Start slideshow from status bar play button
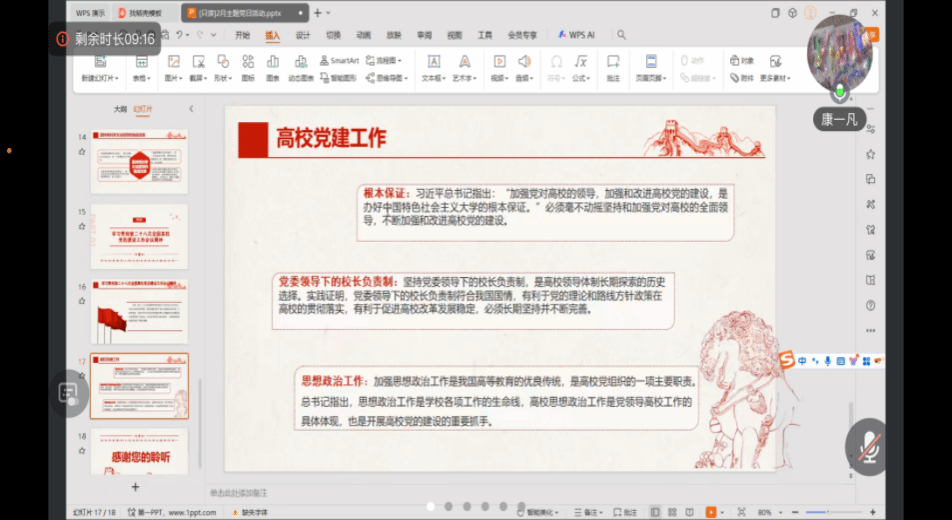 [x=711, y=512]
